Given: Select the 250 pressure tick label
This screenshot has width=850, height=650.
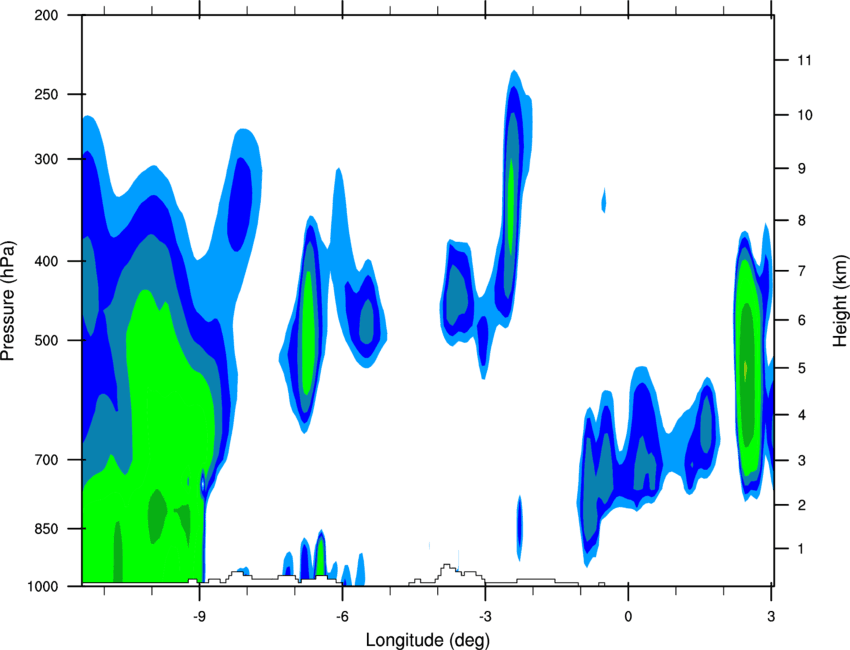Looking at the screenshot, I should click(46, 94).
